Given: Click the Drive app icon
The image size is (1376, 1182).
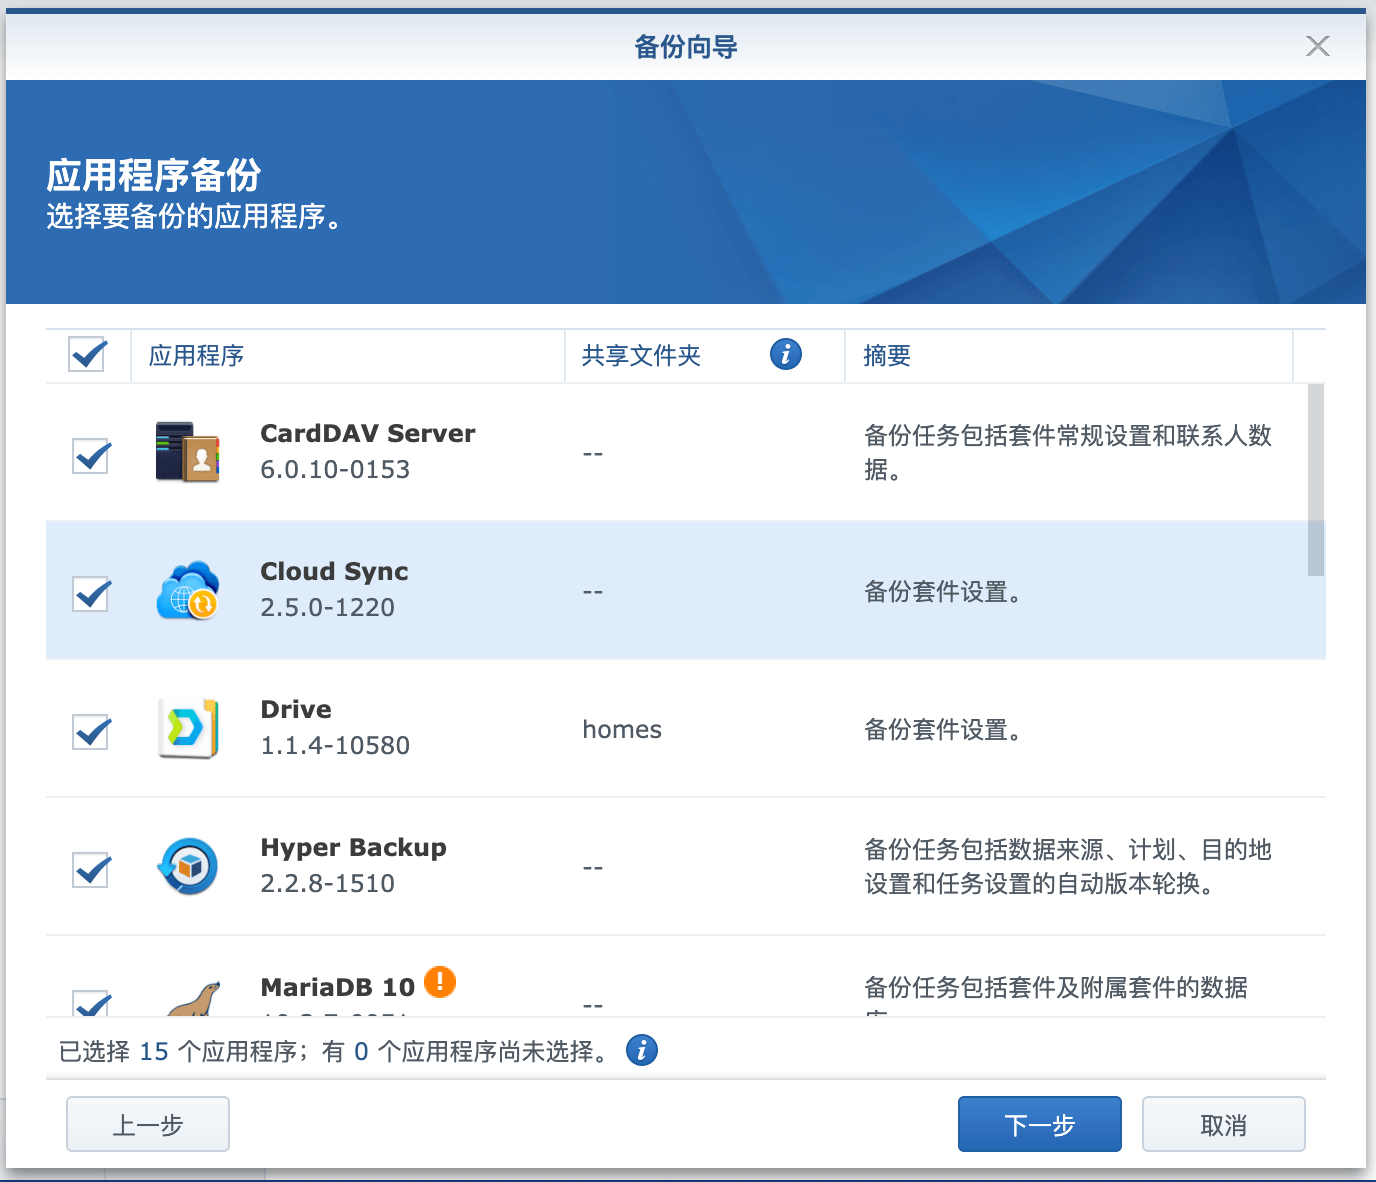Looking at the screenshot, I should [187, 728].
